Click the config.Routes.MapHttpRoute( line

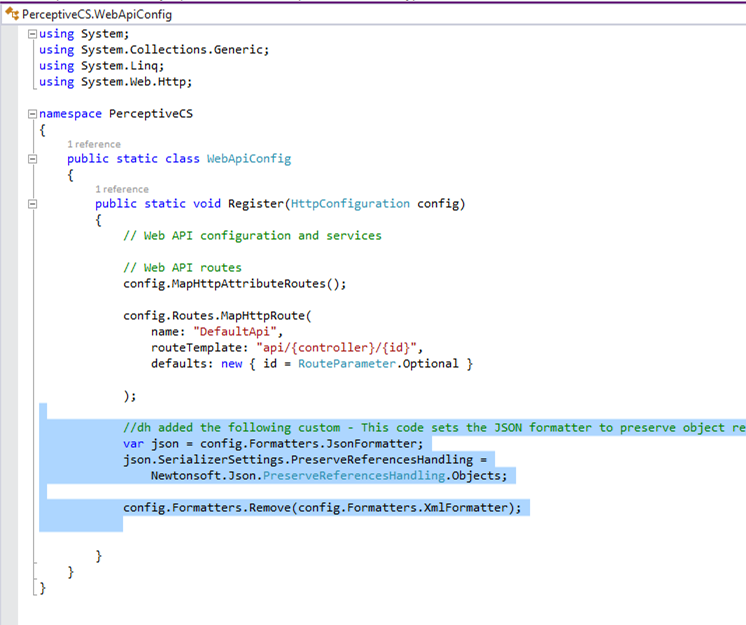pyautogui.click(x=217, y=315)
